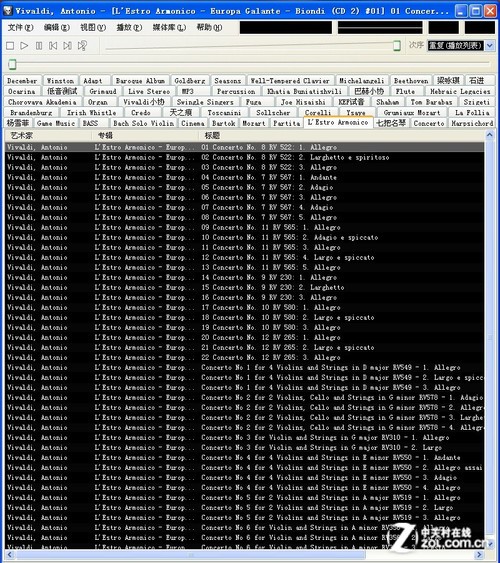Screen dimensions: 500x563
Task: Select the L'Estro Armonico tab
Action: [338, 122]
